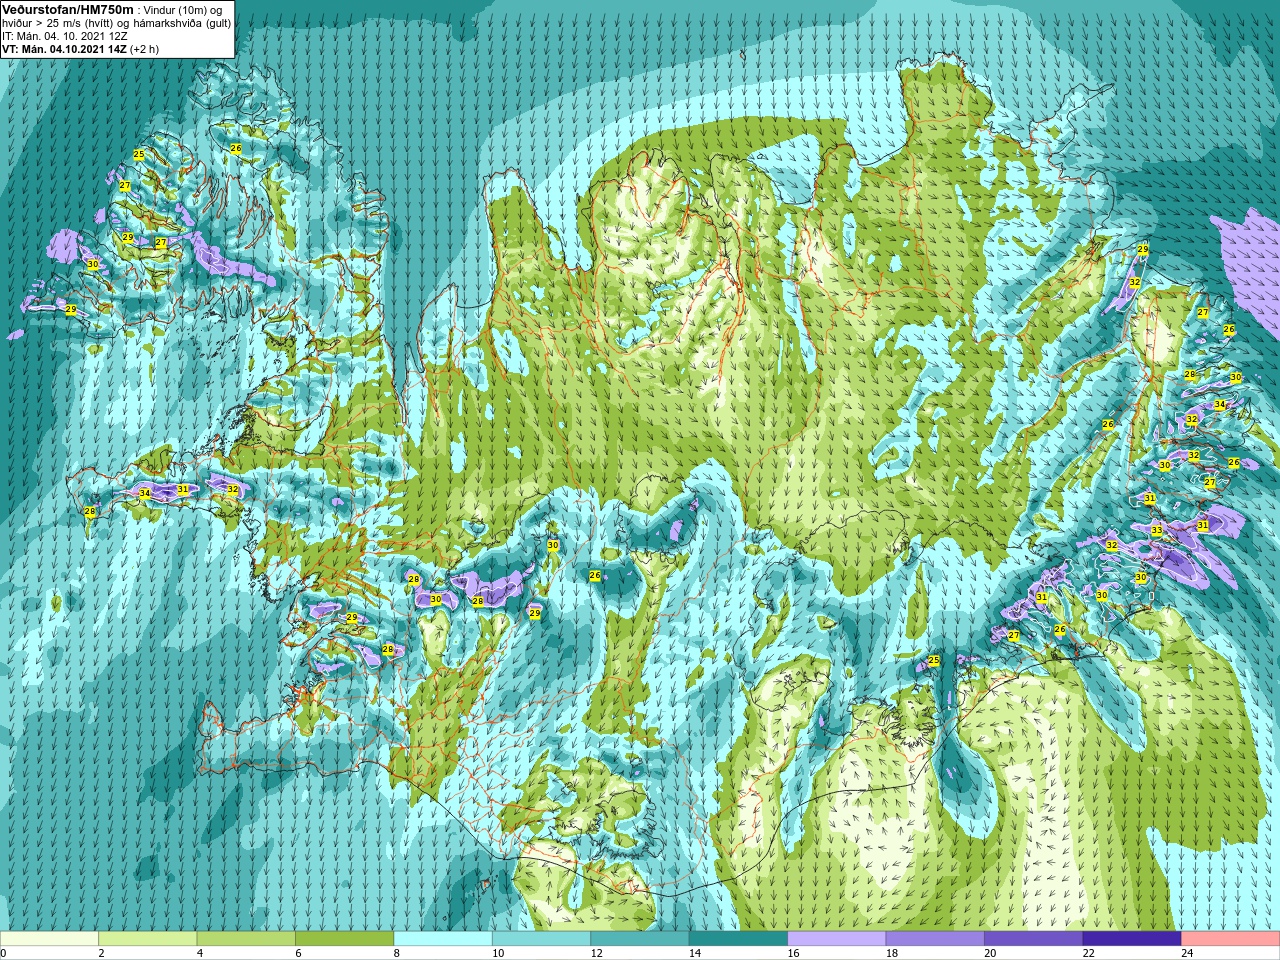Select the legend scale value "24"

[x=1188, y=953]
